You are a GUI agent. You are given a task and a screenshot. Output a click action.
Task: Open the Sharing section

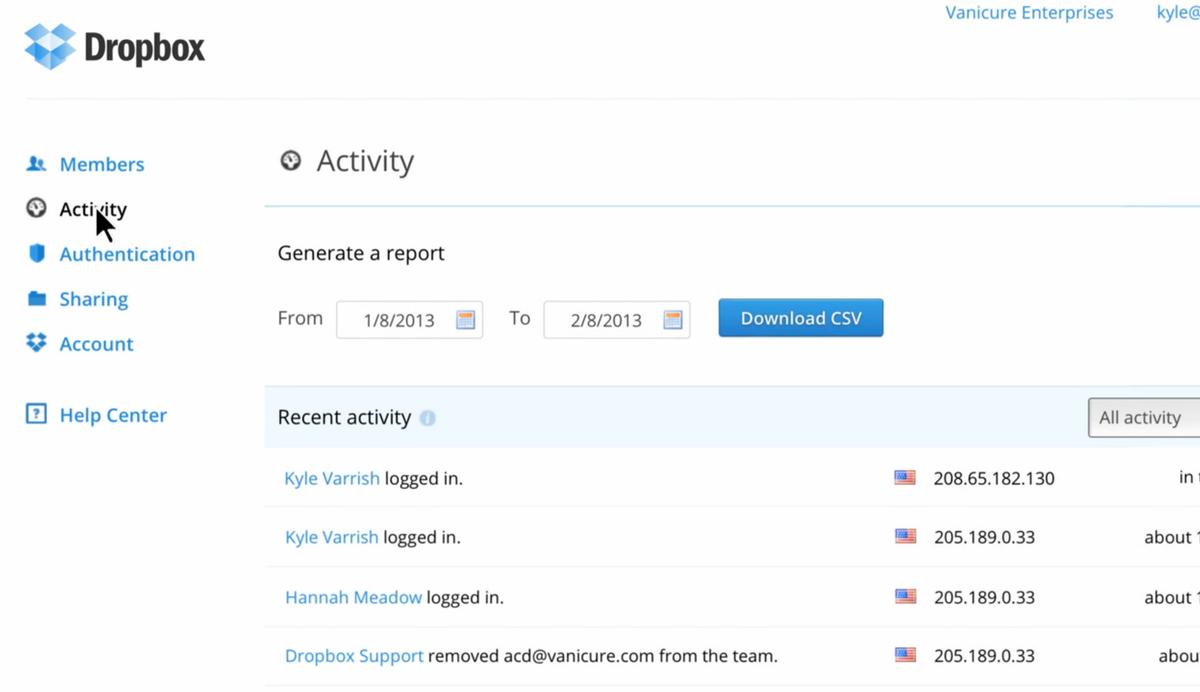pyautogui.click(x=94, y=299)
